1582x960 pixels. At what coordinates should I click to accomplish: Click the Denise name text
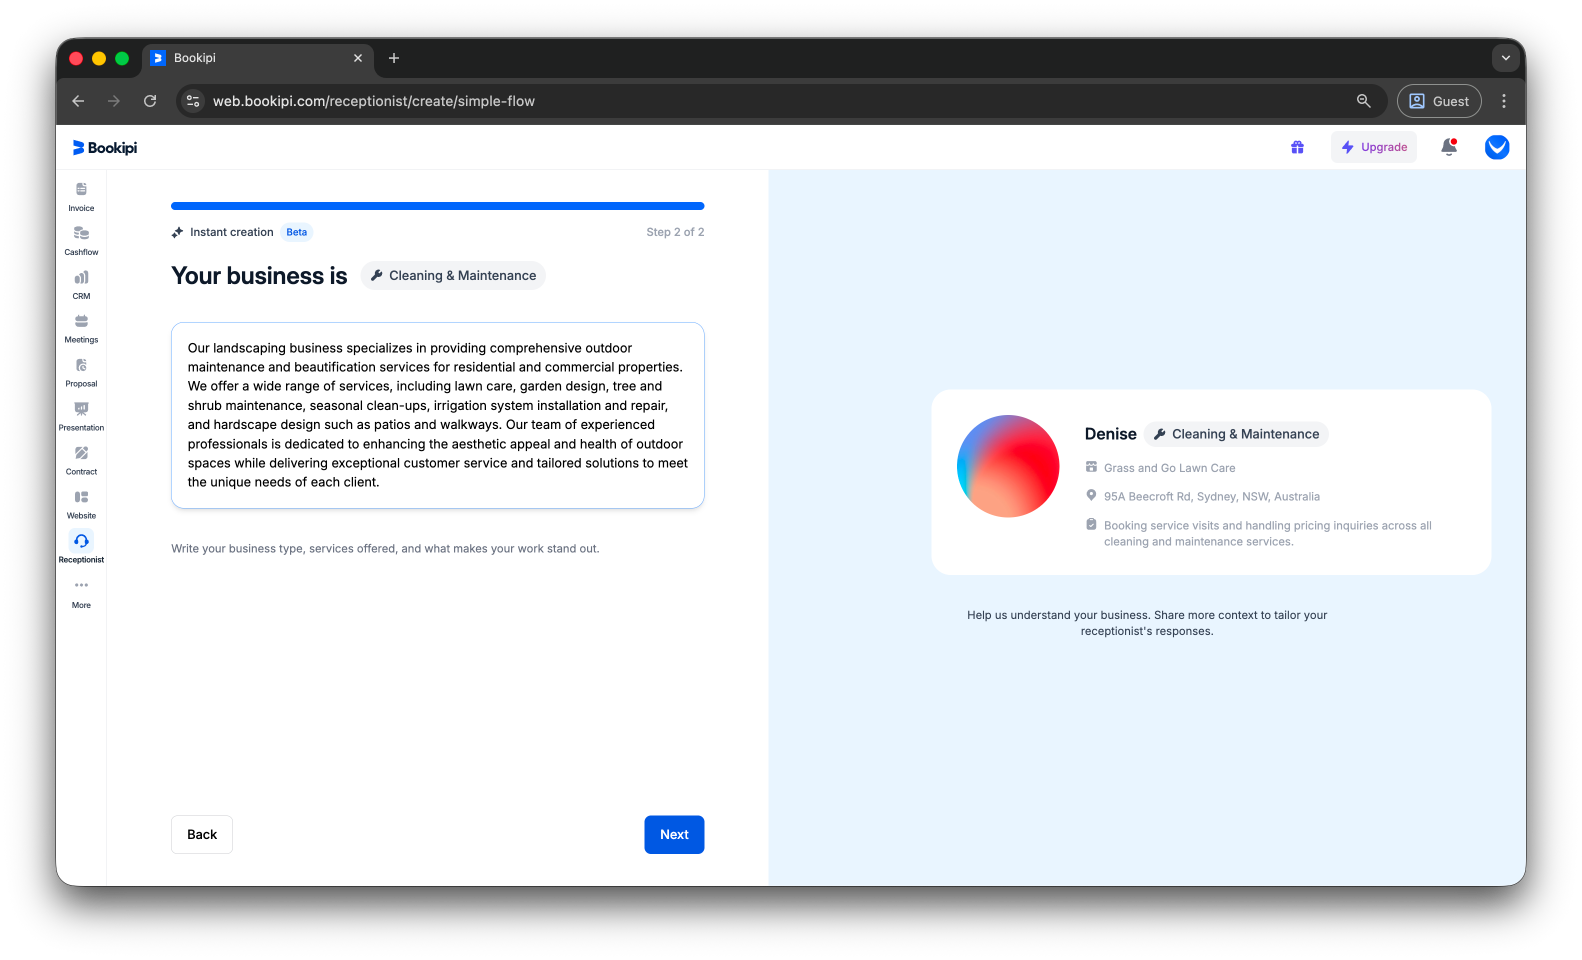[x=1110, y=434]
